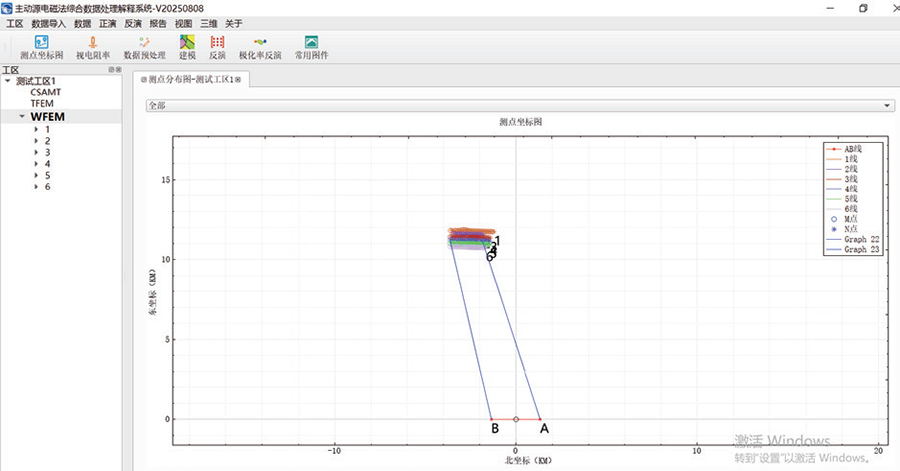
Task: Select CSAMT in the project tree
Action: (x=45, y=92)
